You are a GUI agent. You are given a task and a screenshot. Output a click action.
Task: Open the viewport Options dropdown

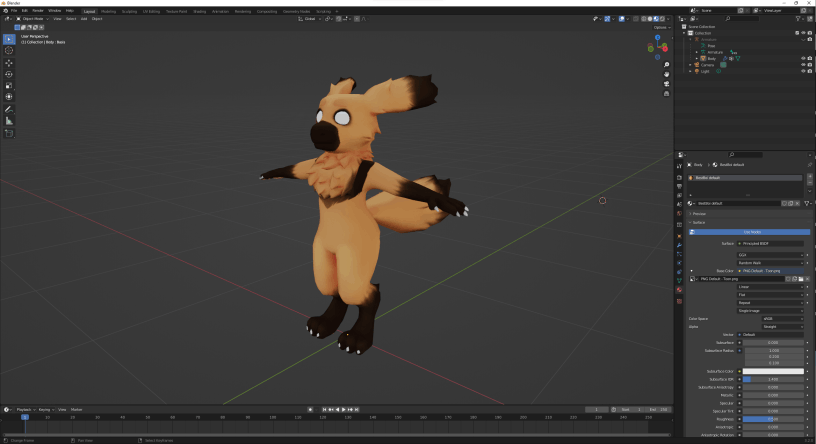661,27
